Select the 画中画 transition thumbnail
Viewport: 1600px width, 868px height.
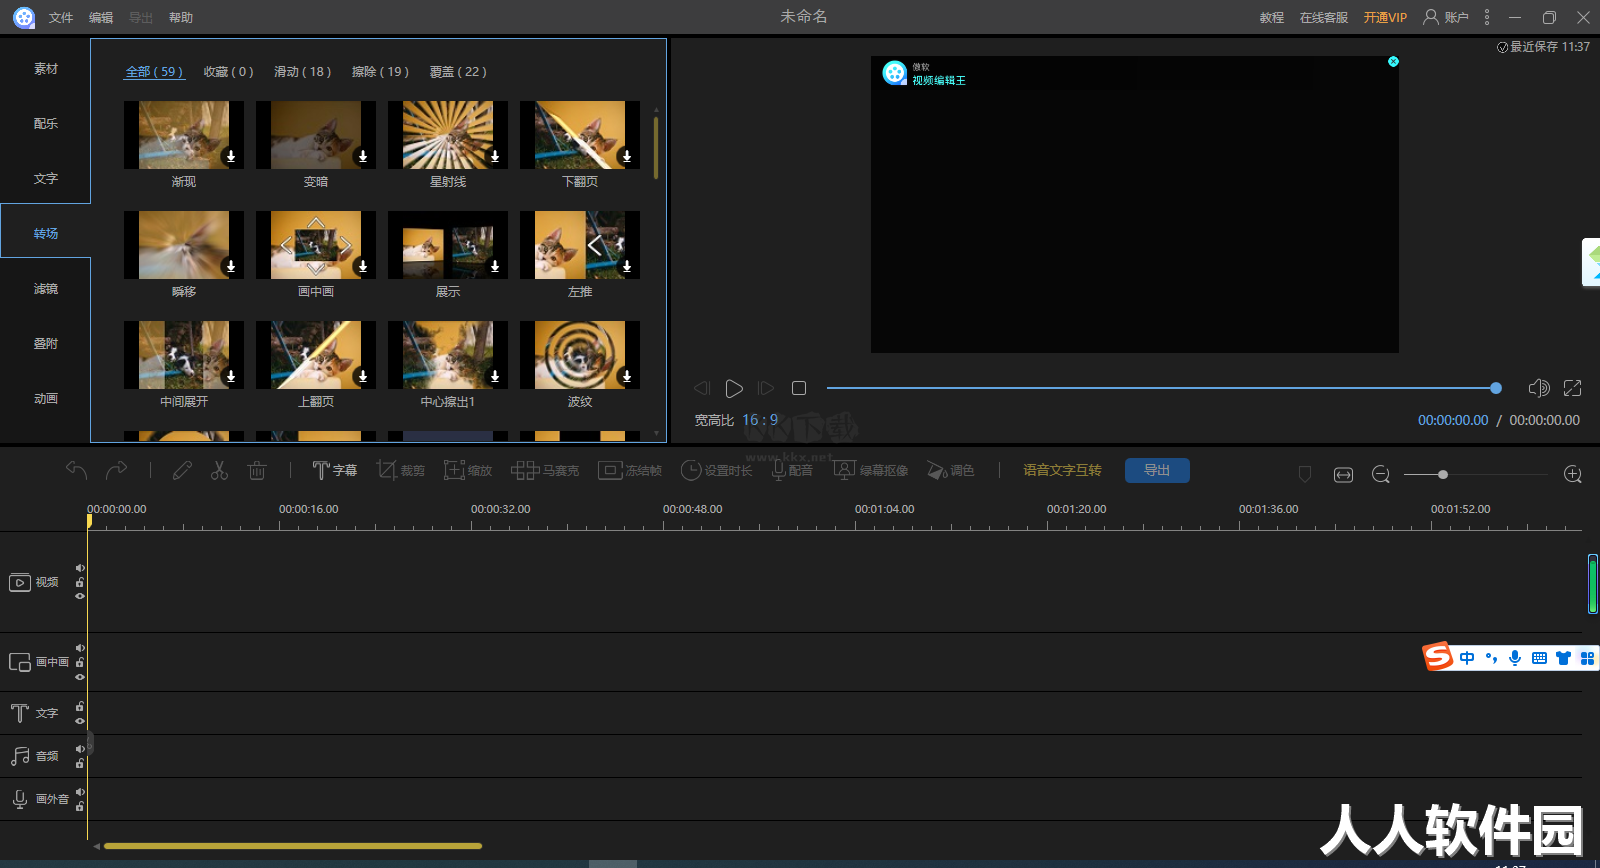[x=316, y=245]
